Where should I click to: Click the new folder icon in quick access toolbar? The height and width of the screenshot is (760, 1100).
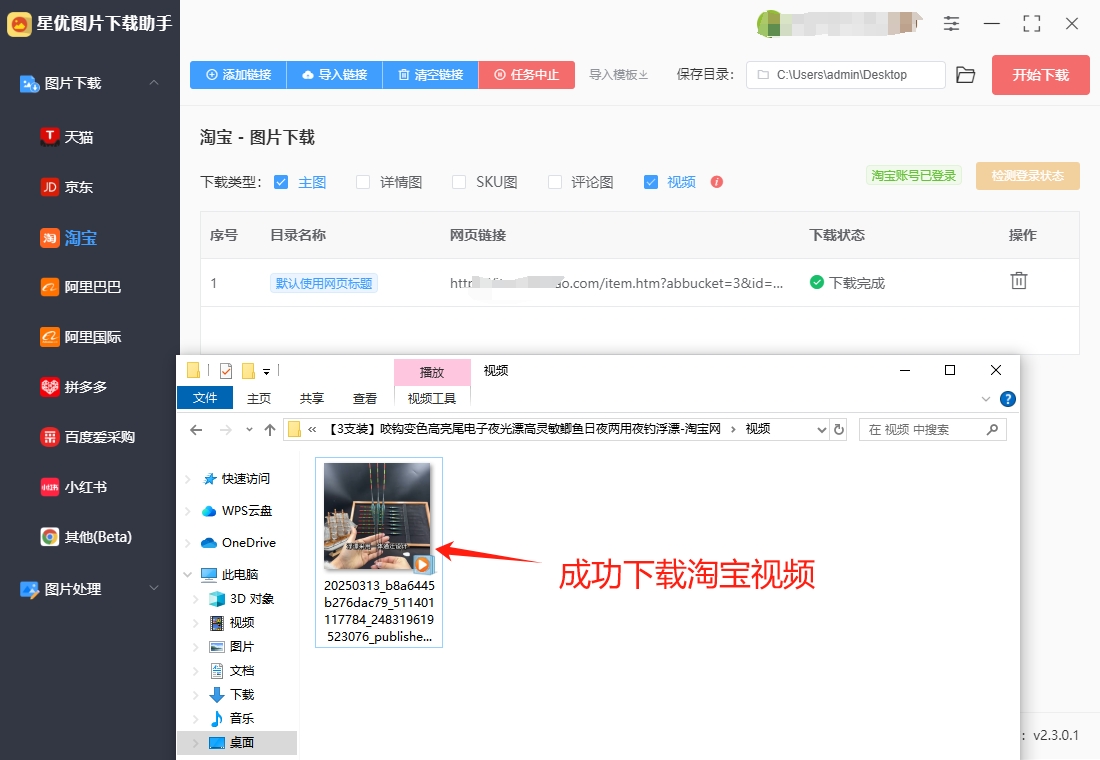point(248,371)
